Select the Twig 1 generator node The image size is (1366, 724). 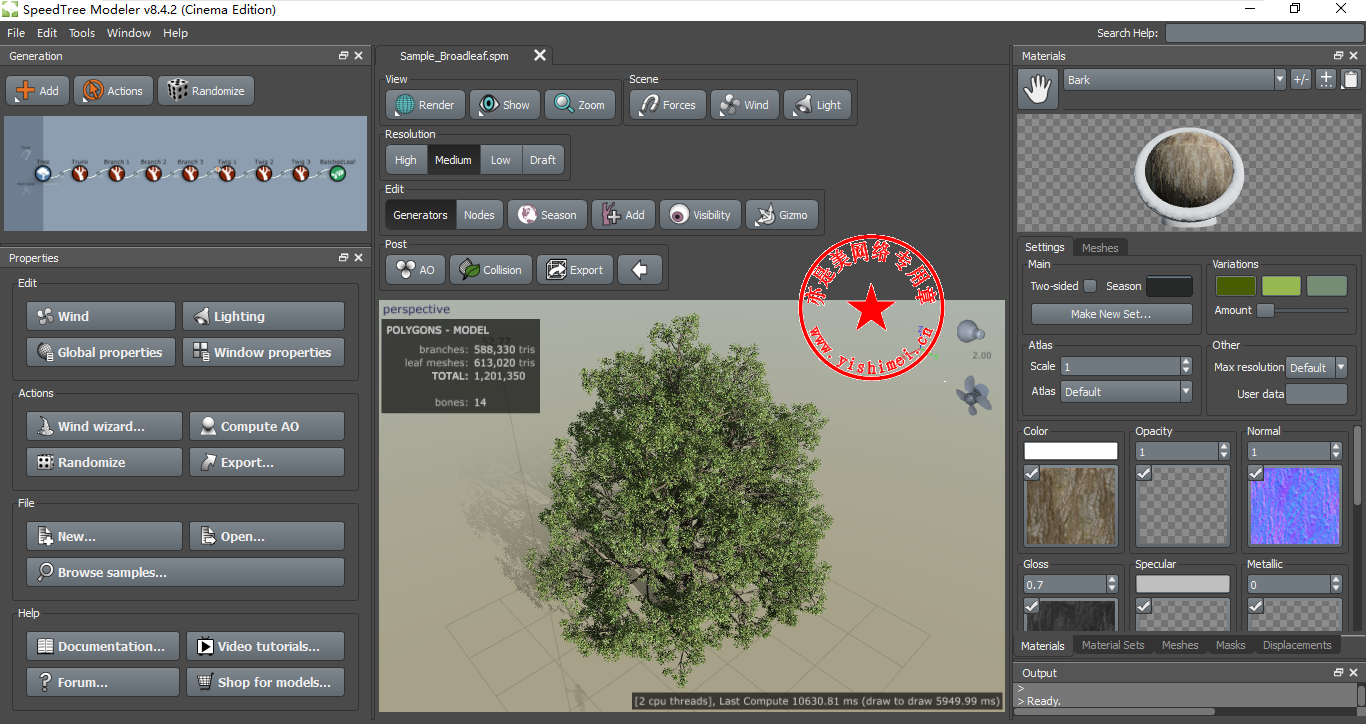(x=227, y=174)
